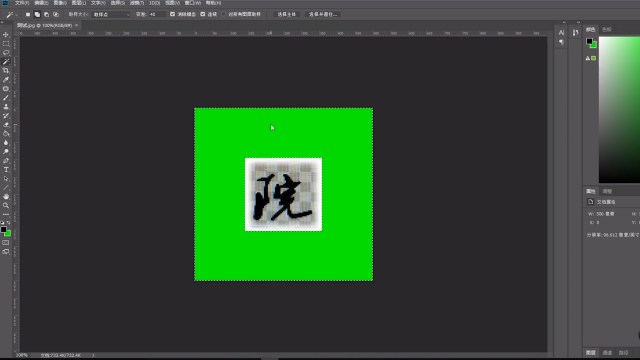
Task: Select the Horizontal Type tool
Action: pyautogui.click(x=6, y=169)
